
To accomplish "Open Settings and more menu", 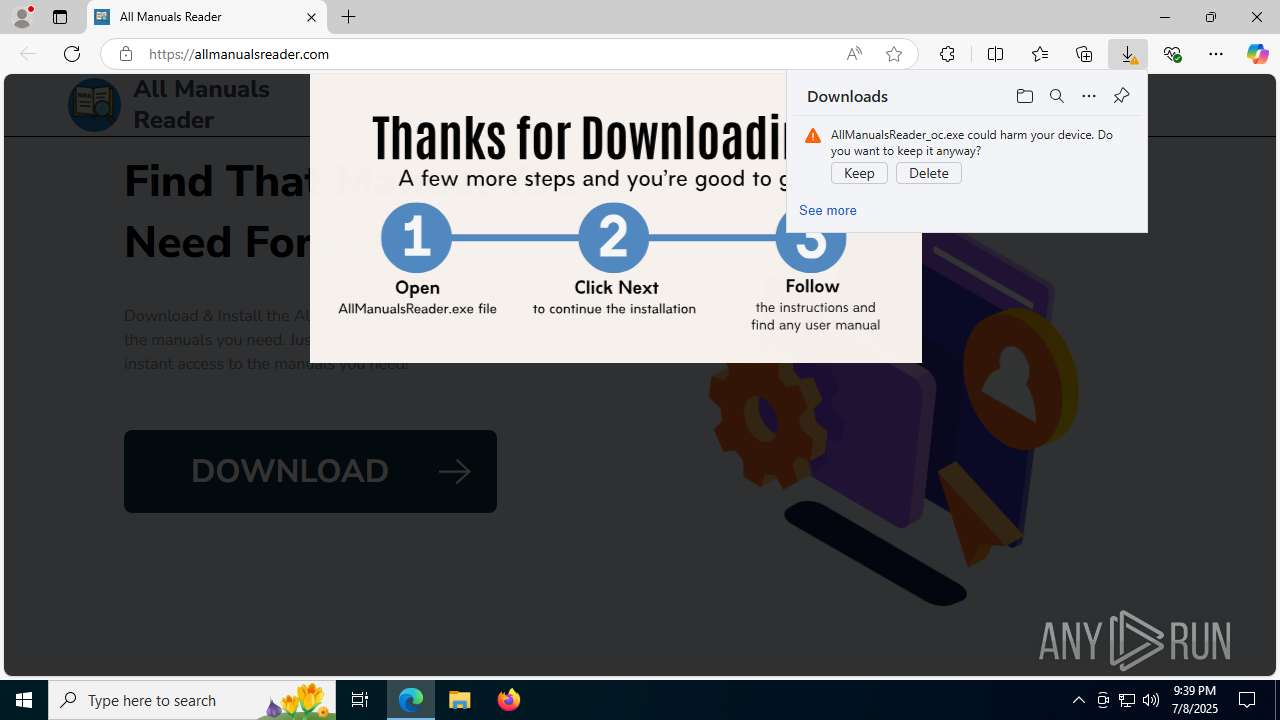I will click(x=1216, y=54).
